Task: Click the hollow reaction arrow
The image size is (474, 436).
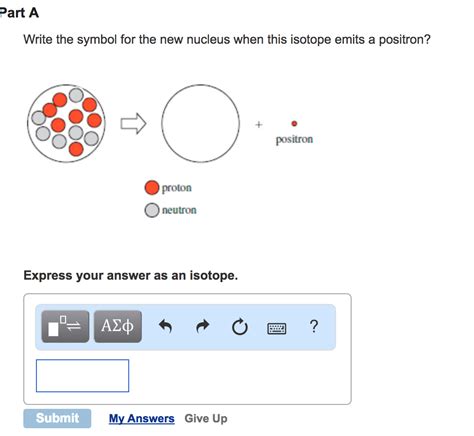Action: point(133,124)
